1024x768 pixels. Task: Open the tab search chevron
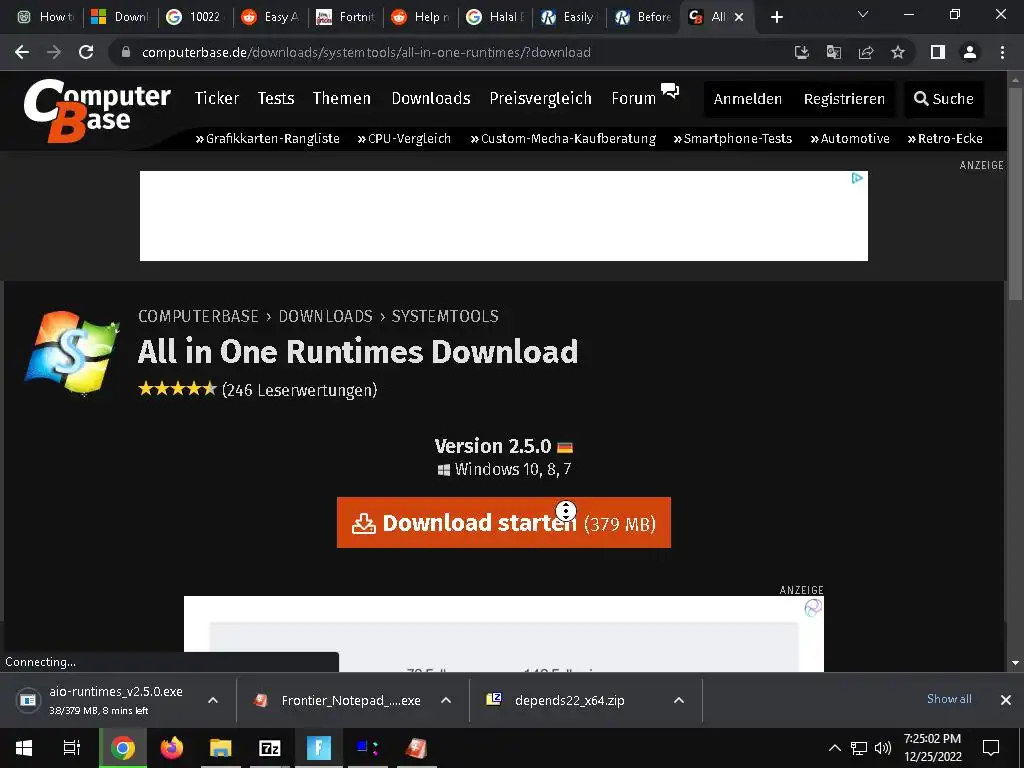[x=863, y=14]
